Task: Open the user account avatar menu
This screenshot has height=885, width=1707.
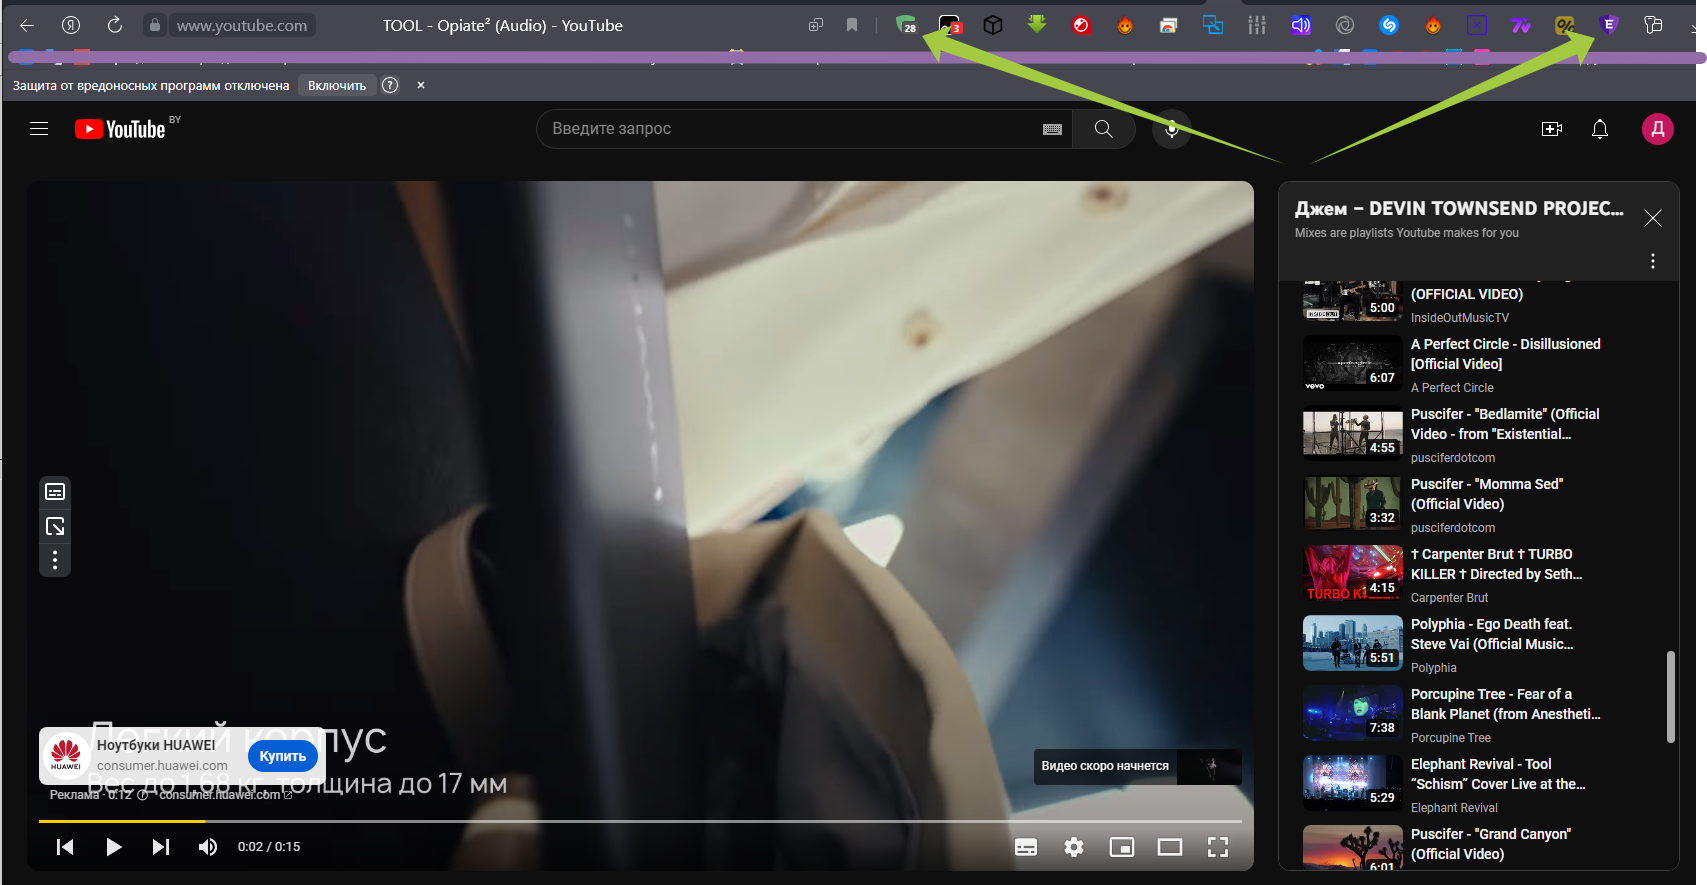Action: click(1656, 129)
